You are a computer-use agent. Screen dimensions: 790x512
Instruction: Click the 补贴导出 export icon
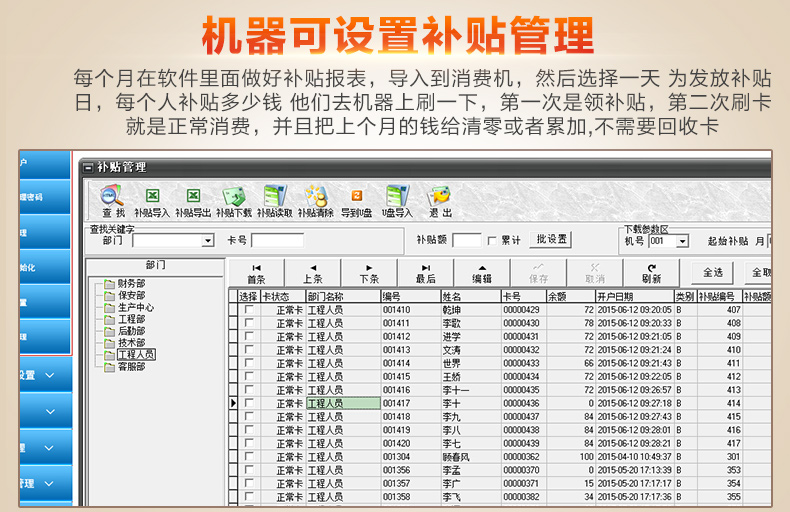tap(193, 201)
